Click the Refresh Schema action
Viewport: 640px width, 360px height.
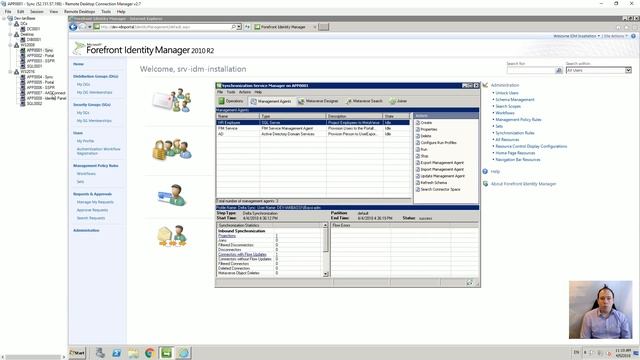point(431,182)
